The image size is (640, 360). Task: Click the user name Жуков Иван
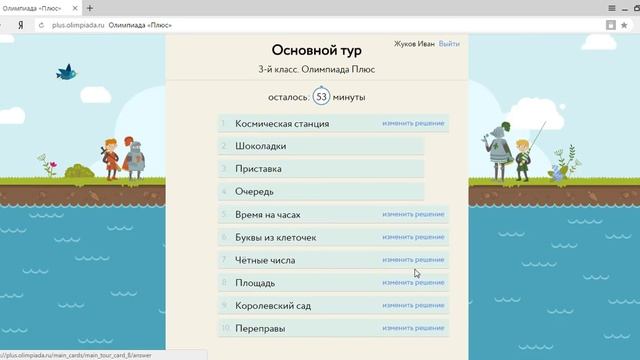414,44
